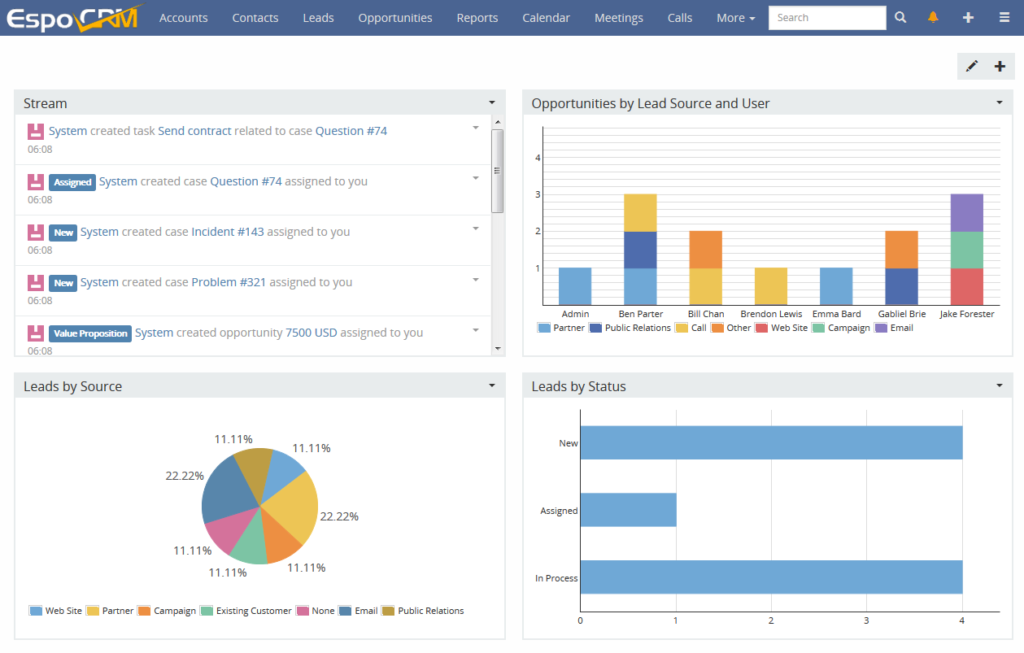
Task: Toggle Call legend swatch
Action: pos(682,328)
